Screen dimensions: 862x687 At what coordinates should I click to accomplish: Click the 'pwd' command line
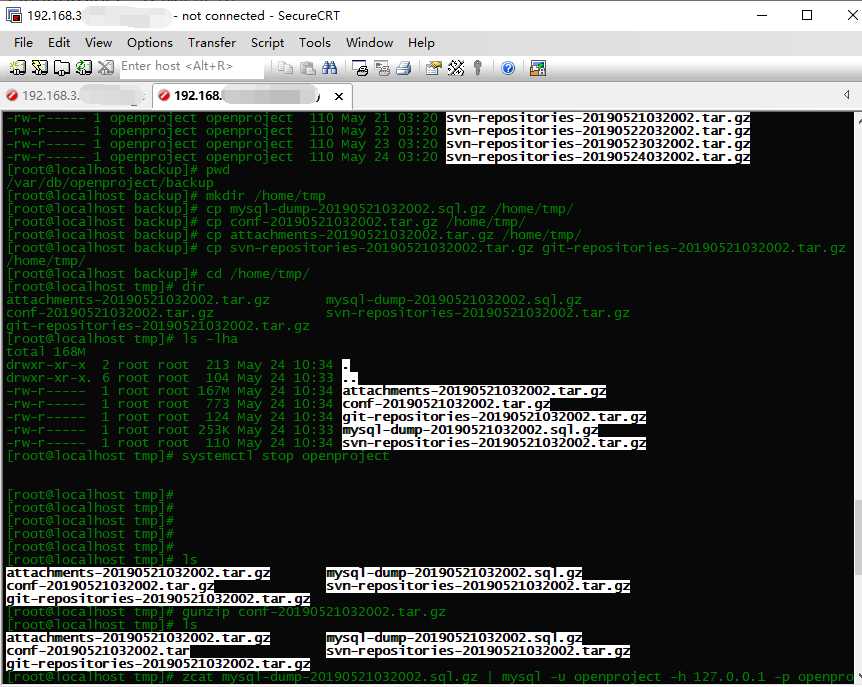coord(118,170)
